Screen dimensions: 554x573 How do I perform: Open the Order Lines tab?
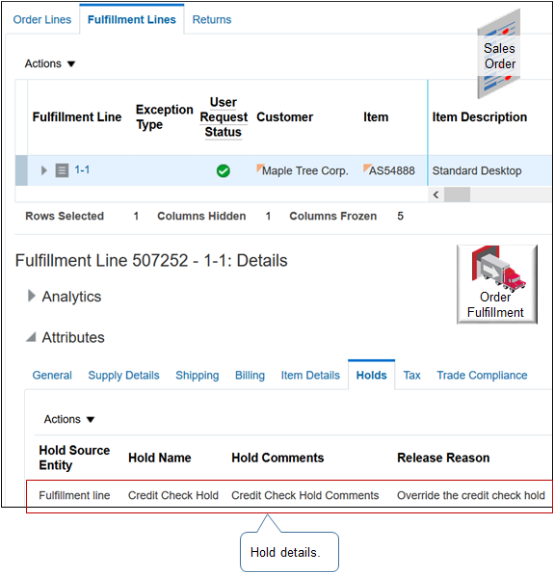click(x=42, y=19)
